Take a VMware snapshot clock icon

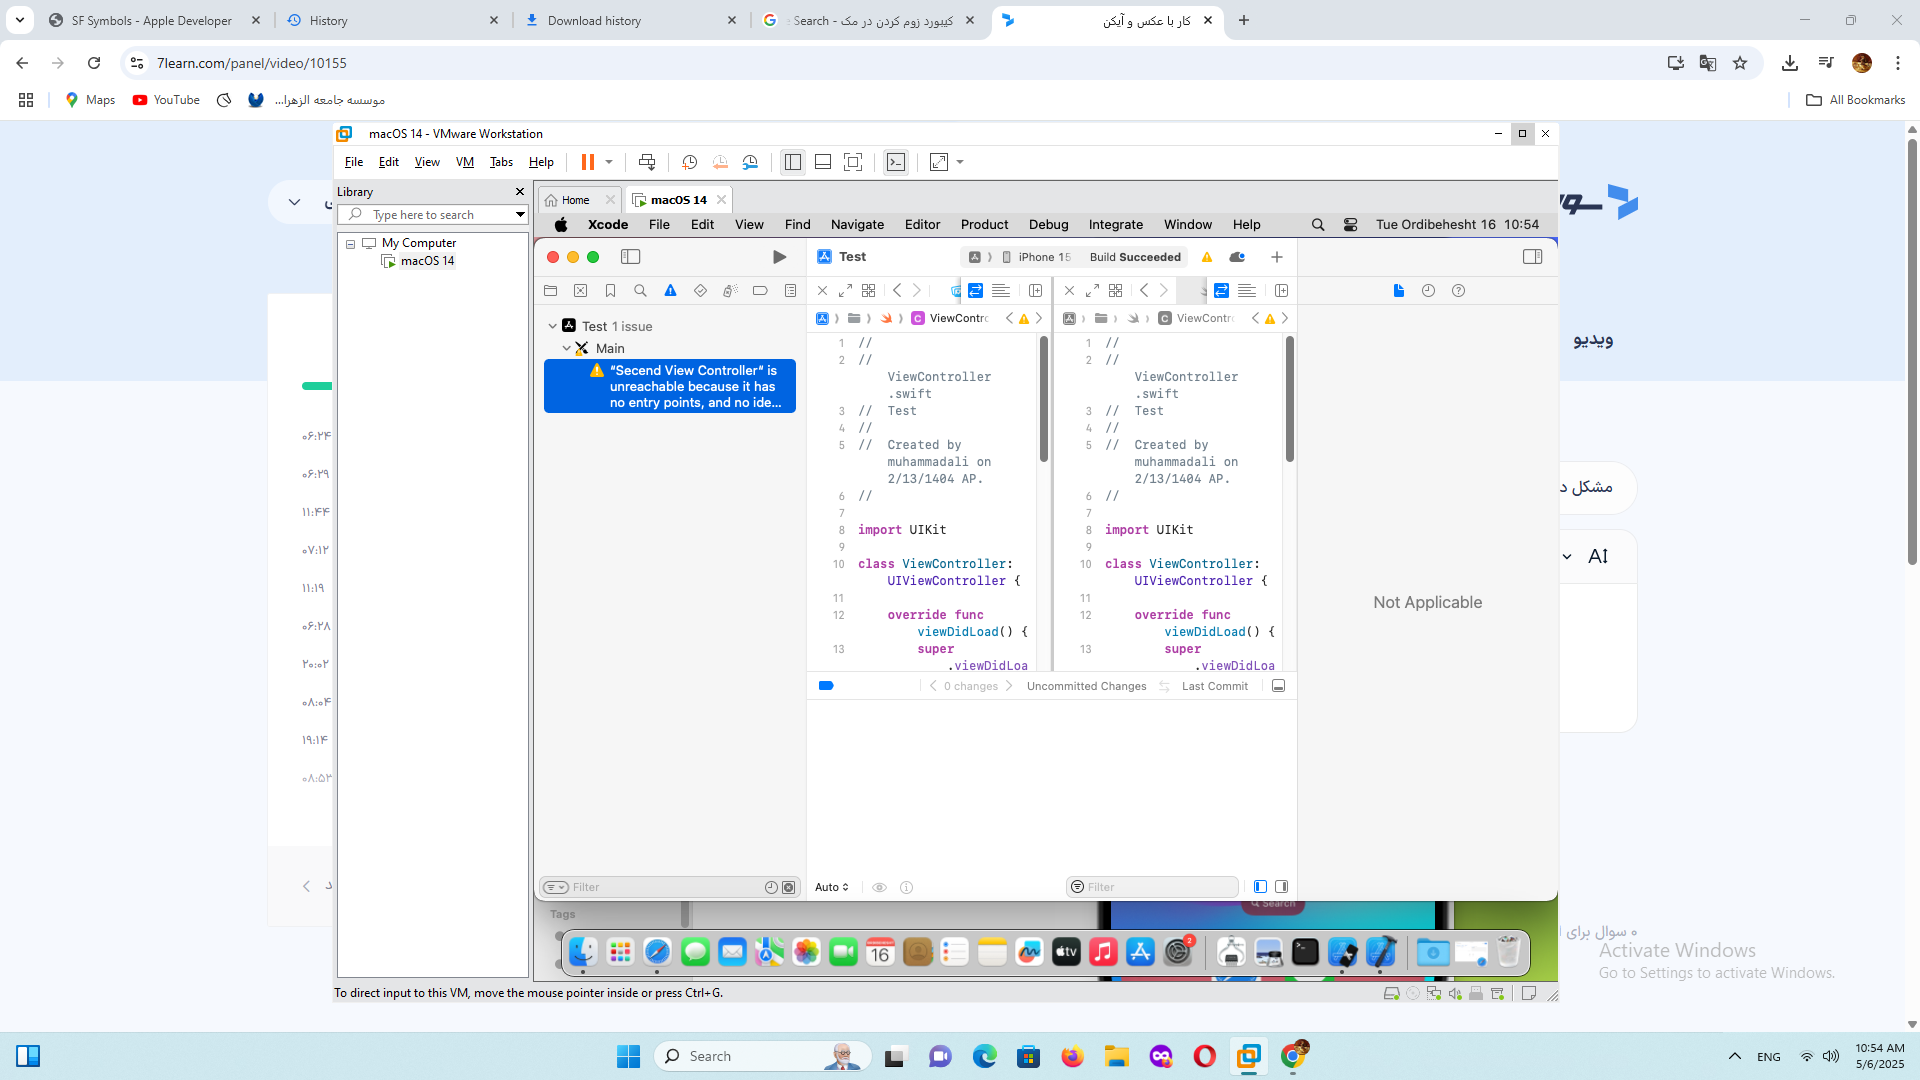[689, 162]
